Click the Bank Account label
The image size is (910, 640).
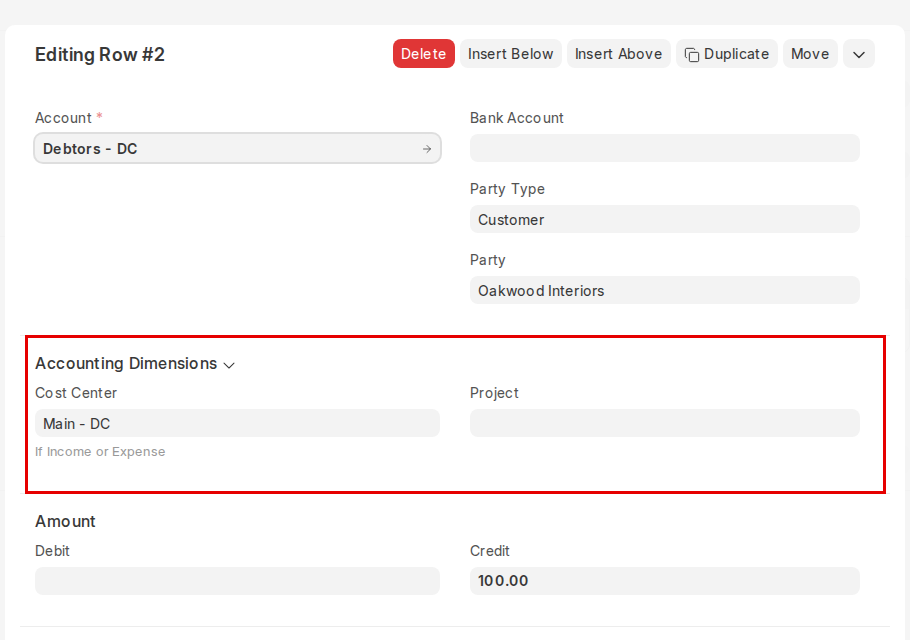click(517, 118)
